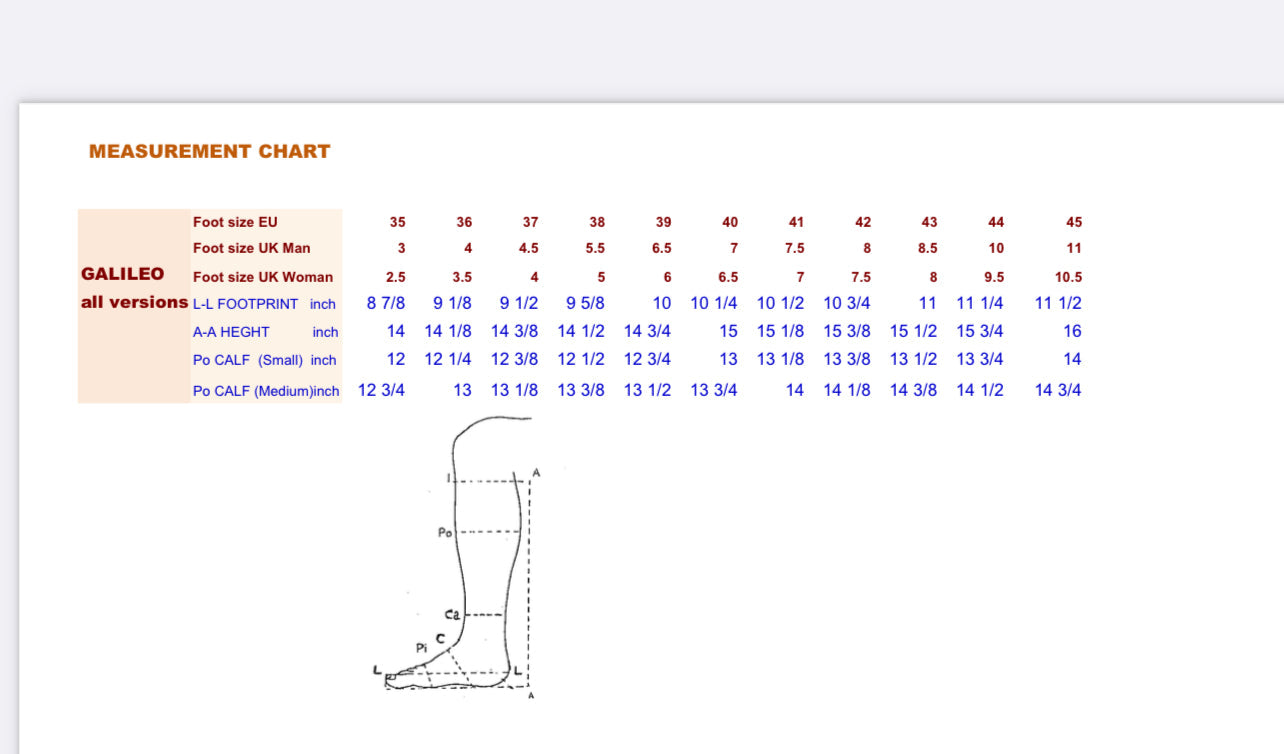This screenshot has height=754, width=1284.
Task: Select A-A height value 15 3/4
Action: [x=980, y=331]
